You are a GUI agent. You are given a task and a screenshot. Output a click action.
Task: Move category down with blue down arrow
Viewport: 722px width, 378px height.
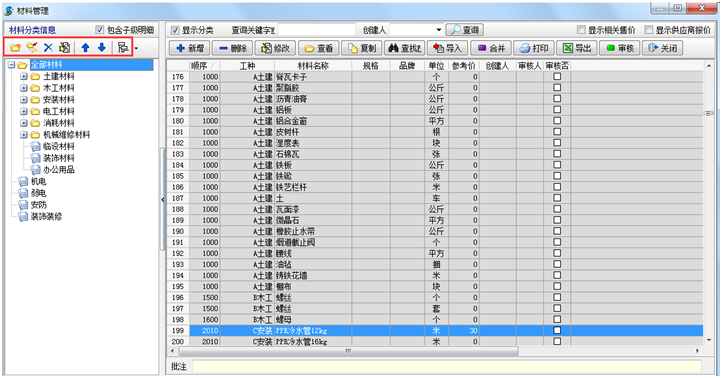pyautogui.click(x=102, y=47)
